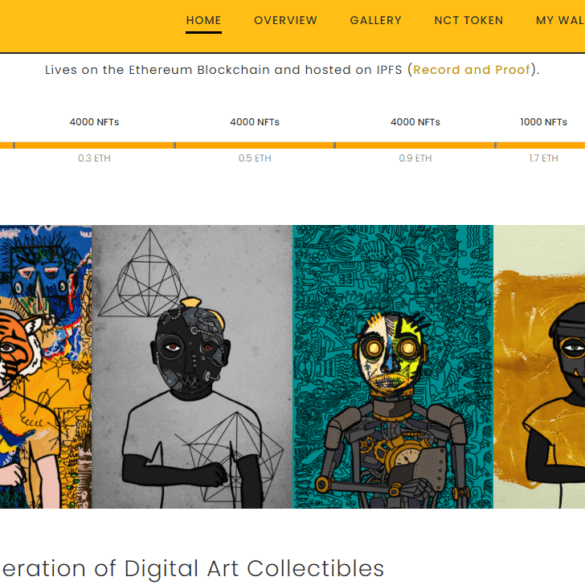585x585 pixels.
Task: Click the 4000 NFTs label above 0.5 ETH
Action: pos(255,122)
